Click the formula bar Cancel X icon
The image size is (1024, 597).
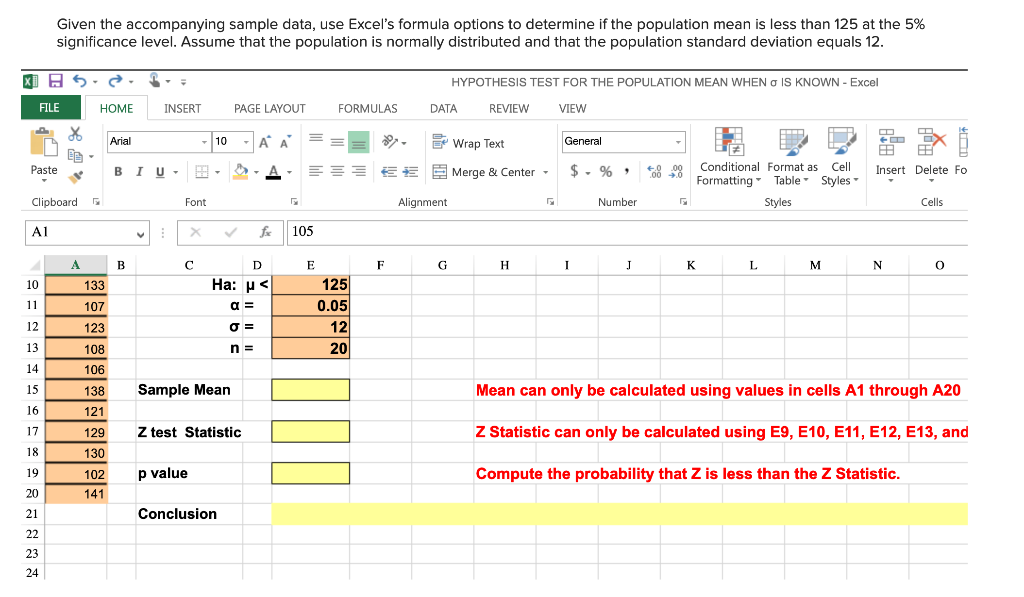tap(195, 232)
